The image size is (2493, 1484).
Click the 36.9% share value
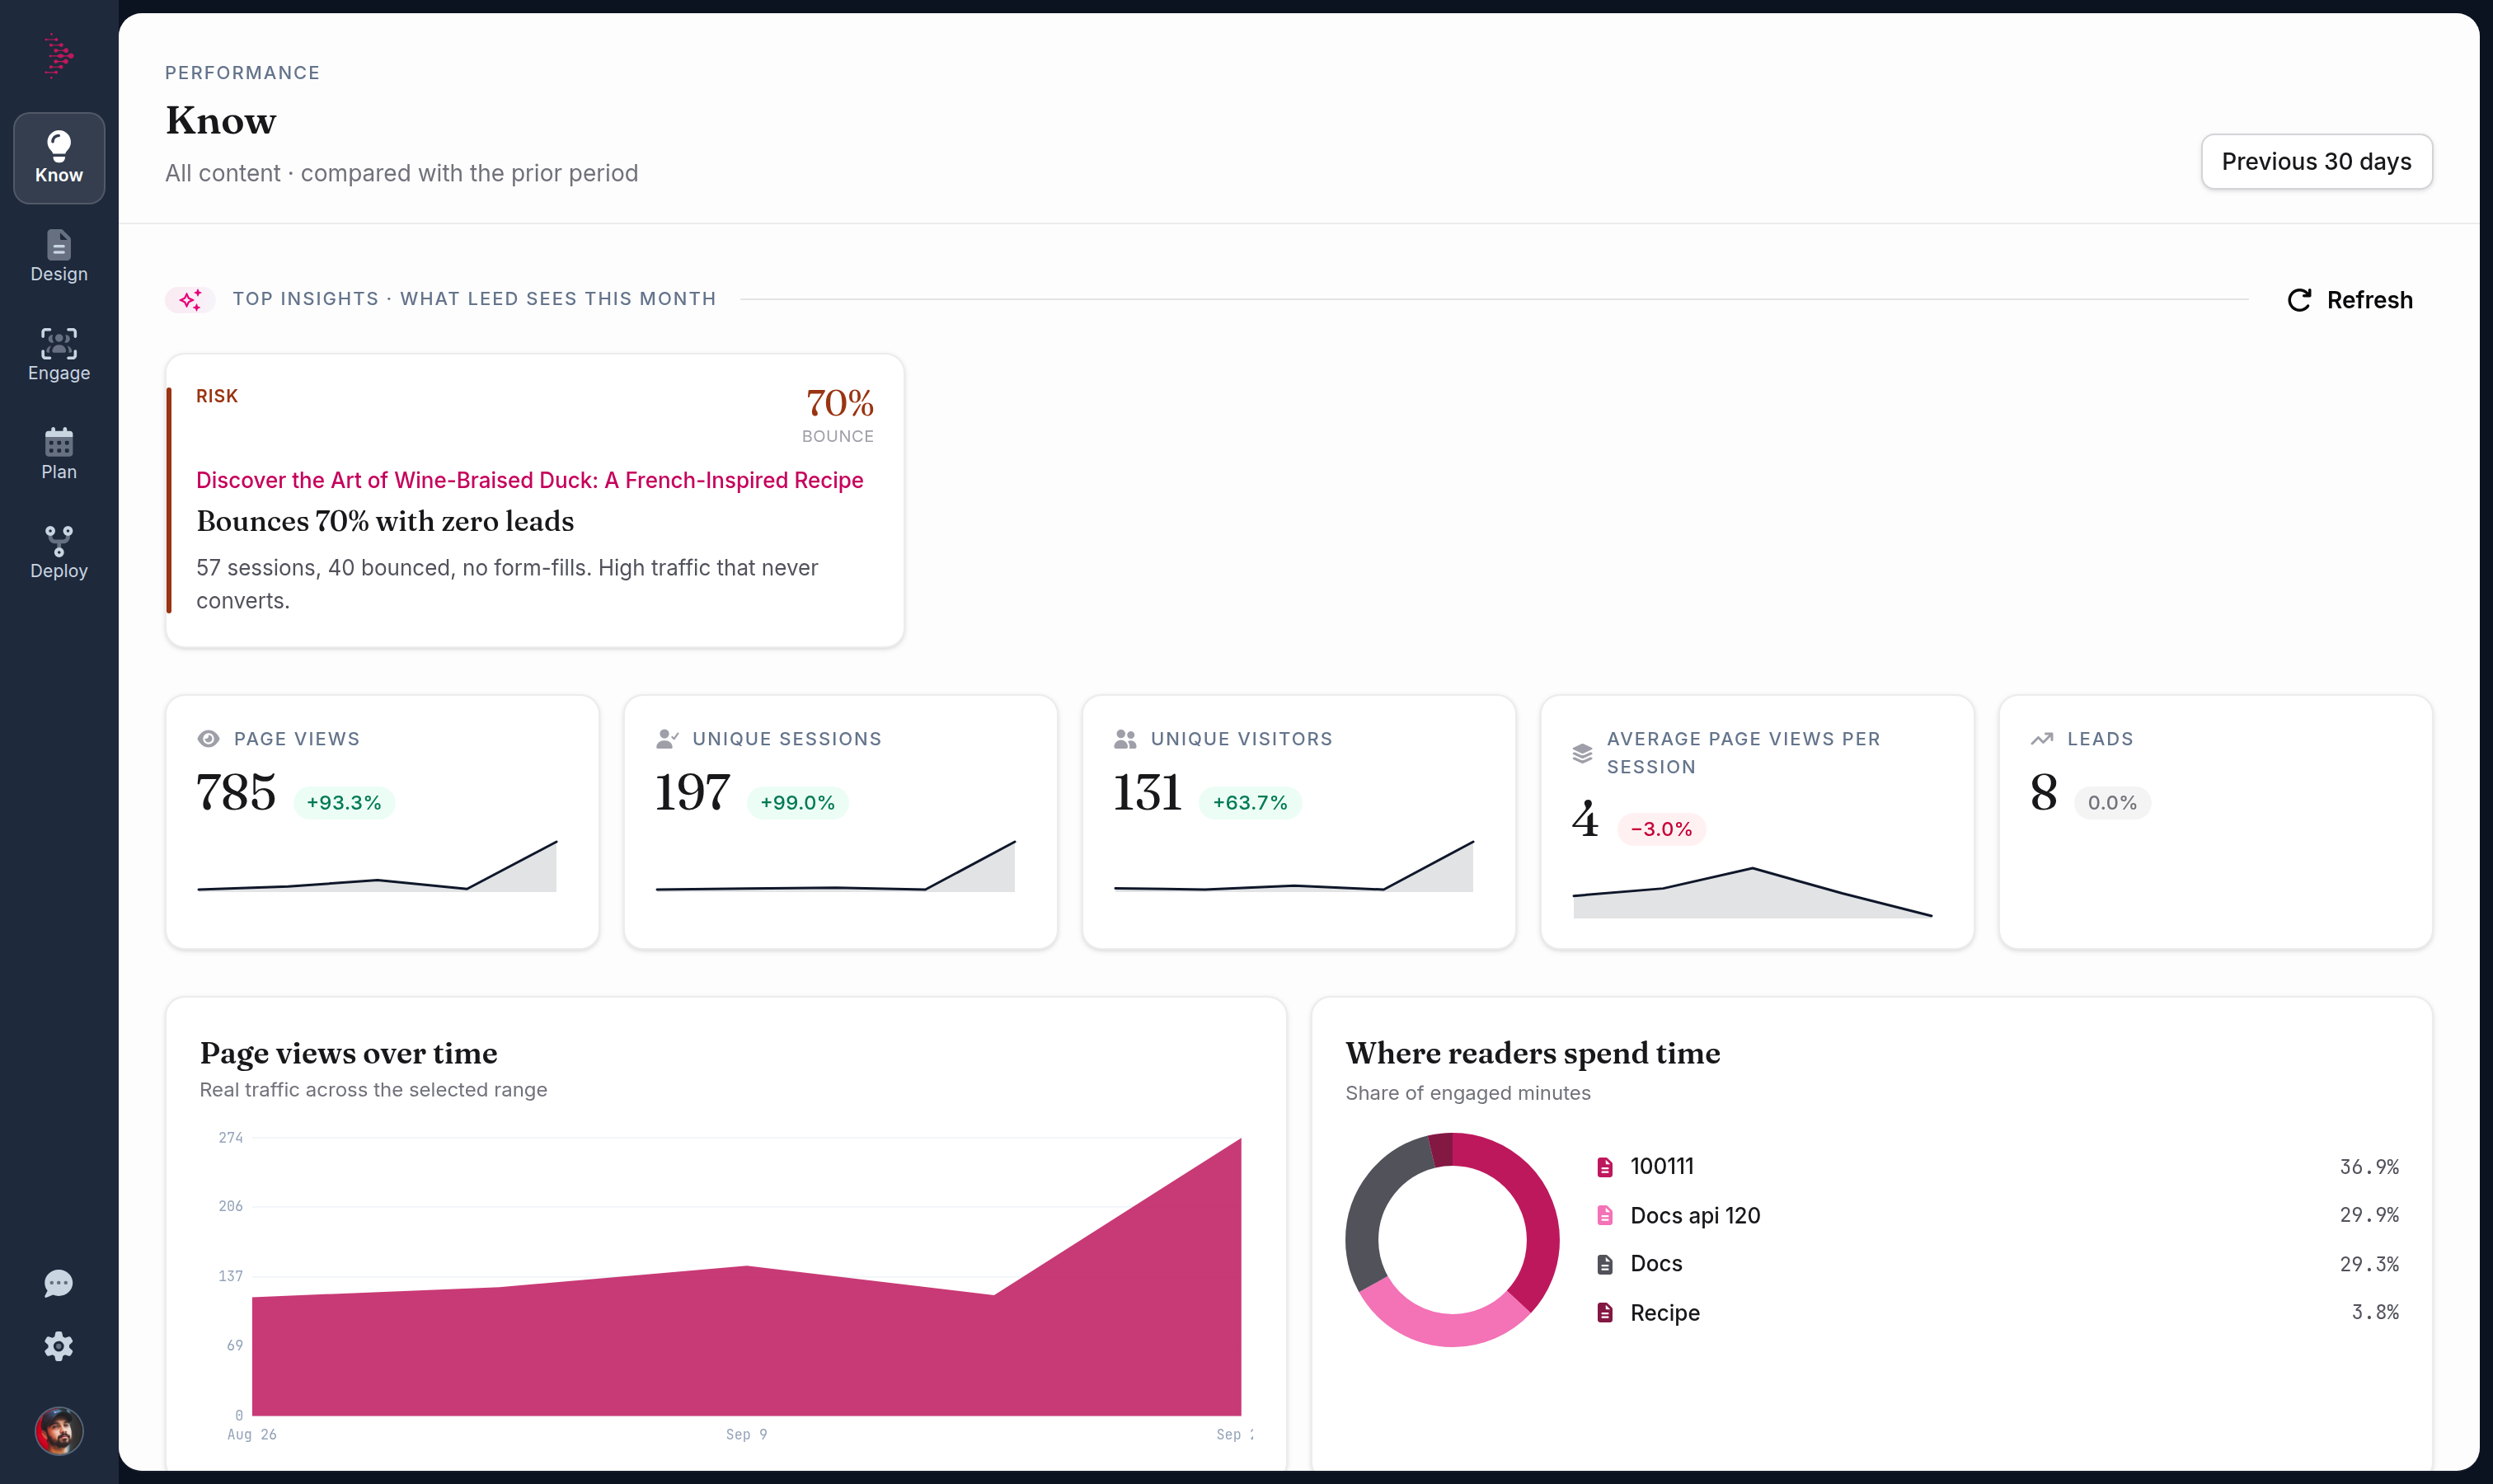[2369, 1167]
